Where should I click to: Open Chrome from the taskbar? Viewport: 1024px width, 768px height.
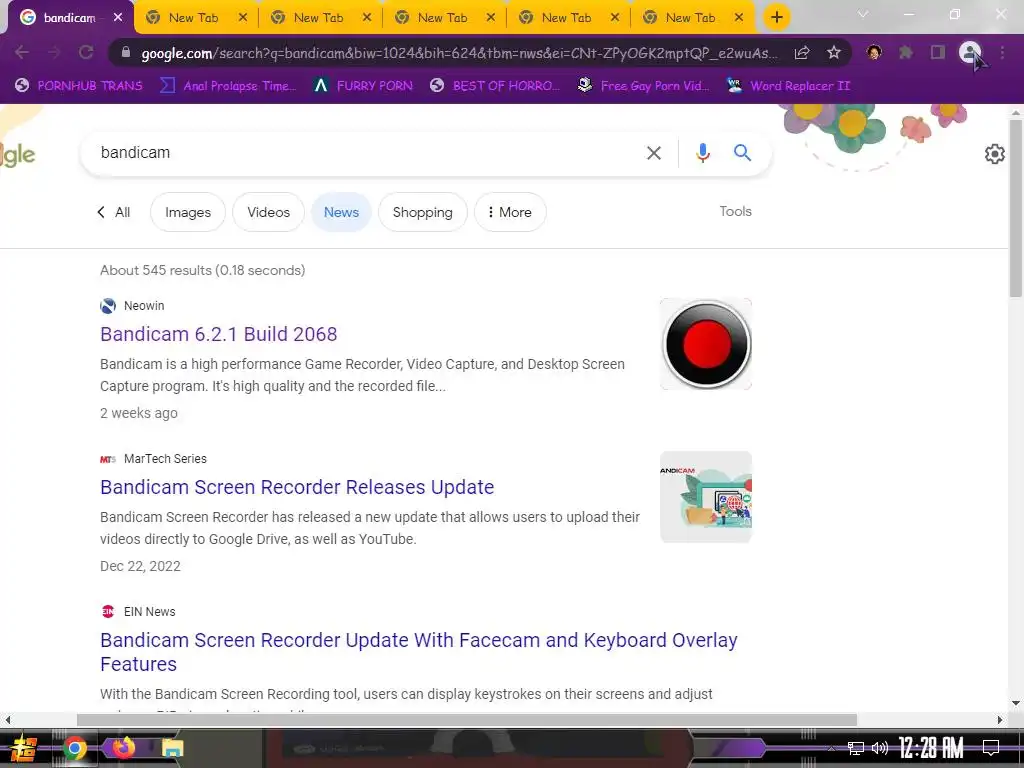[74, 748]
